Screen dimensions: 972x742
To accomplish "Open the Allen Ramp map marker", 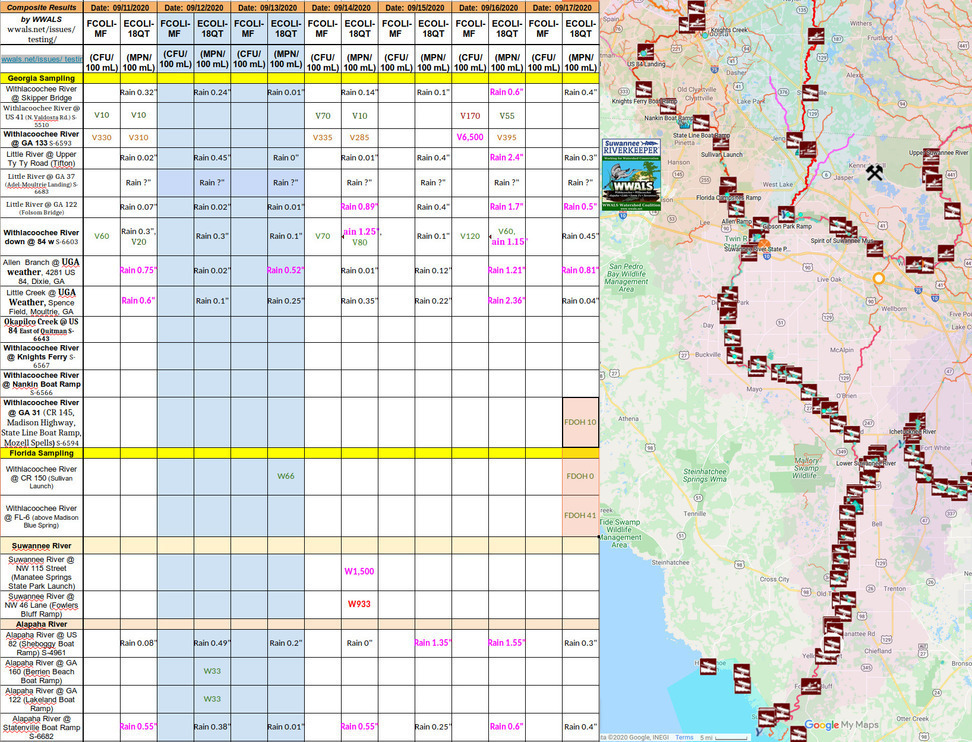I will (x=736, y=208).
